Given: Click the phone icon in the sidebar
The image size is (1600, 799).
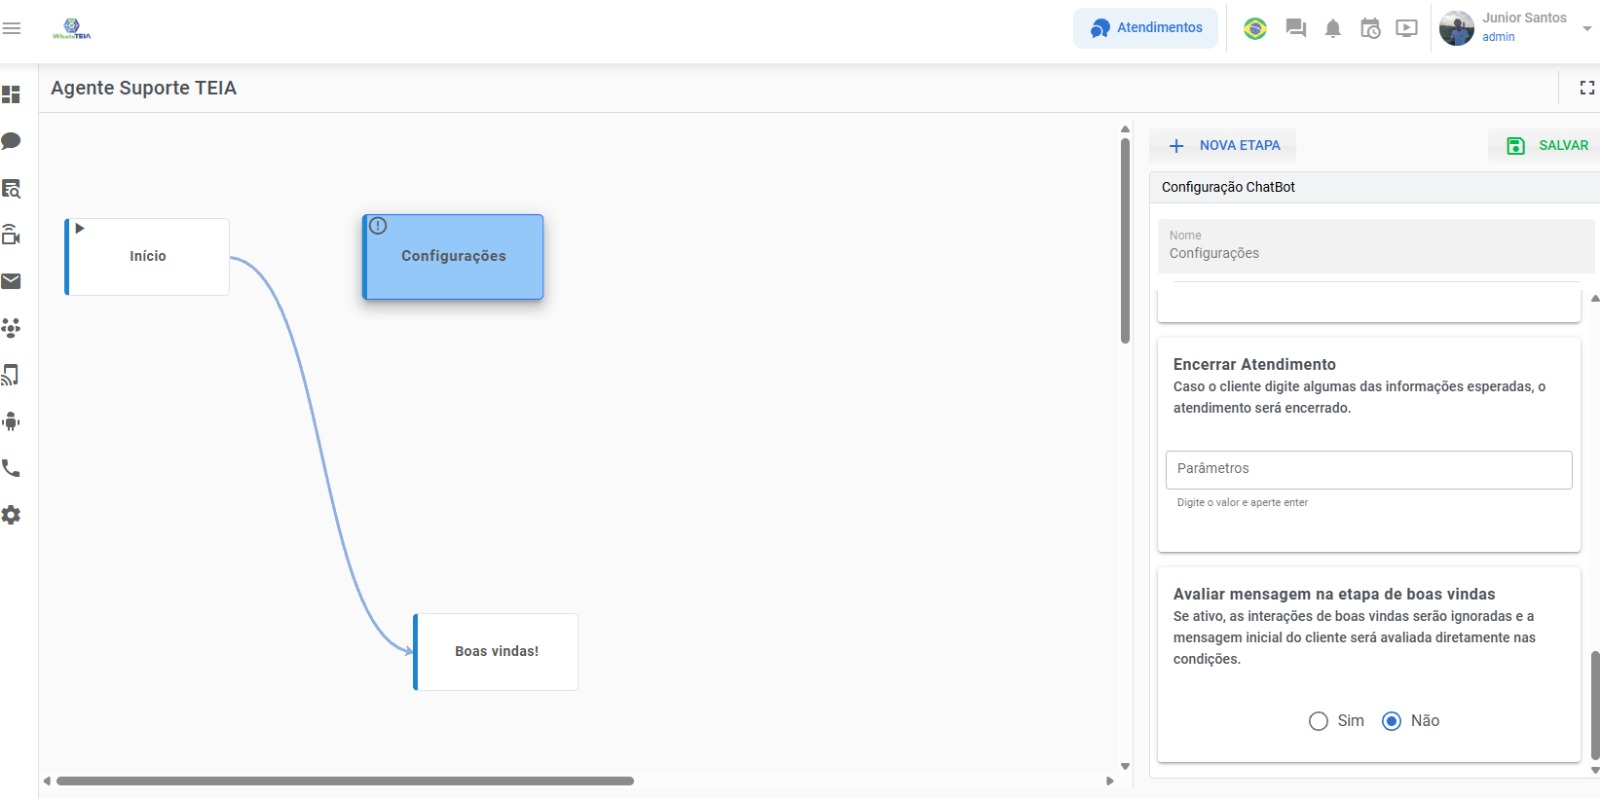Looking at the screenshot, I should point(11,468).
